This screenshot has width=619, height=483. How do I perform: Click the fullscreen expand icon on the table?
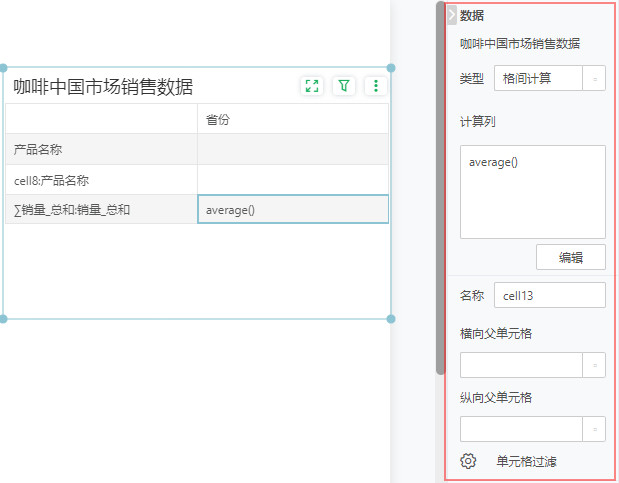pyautogui.click(x=312, y=86)
